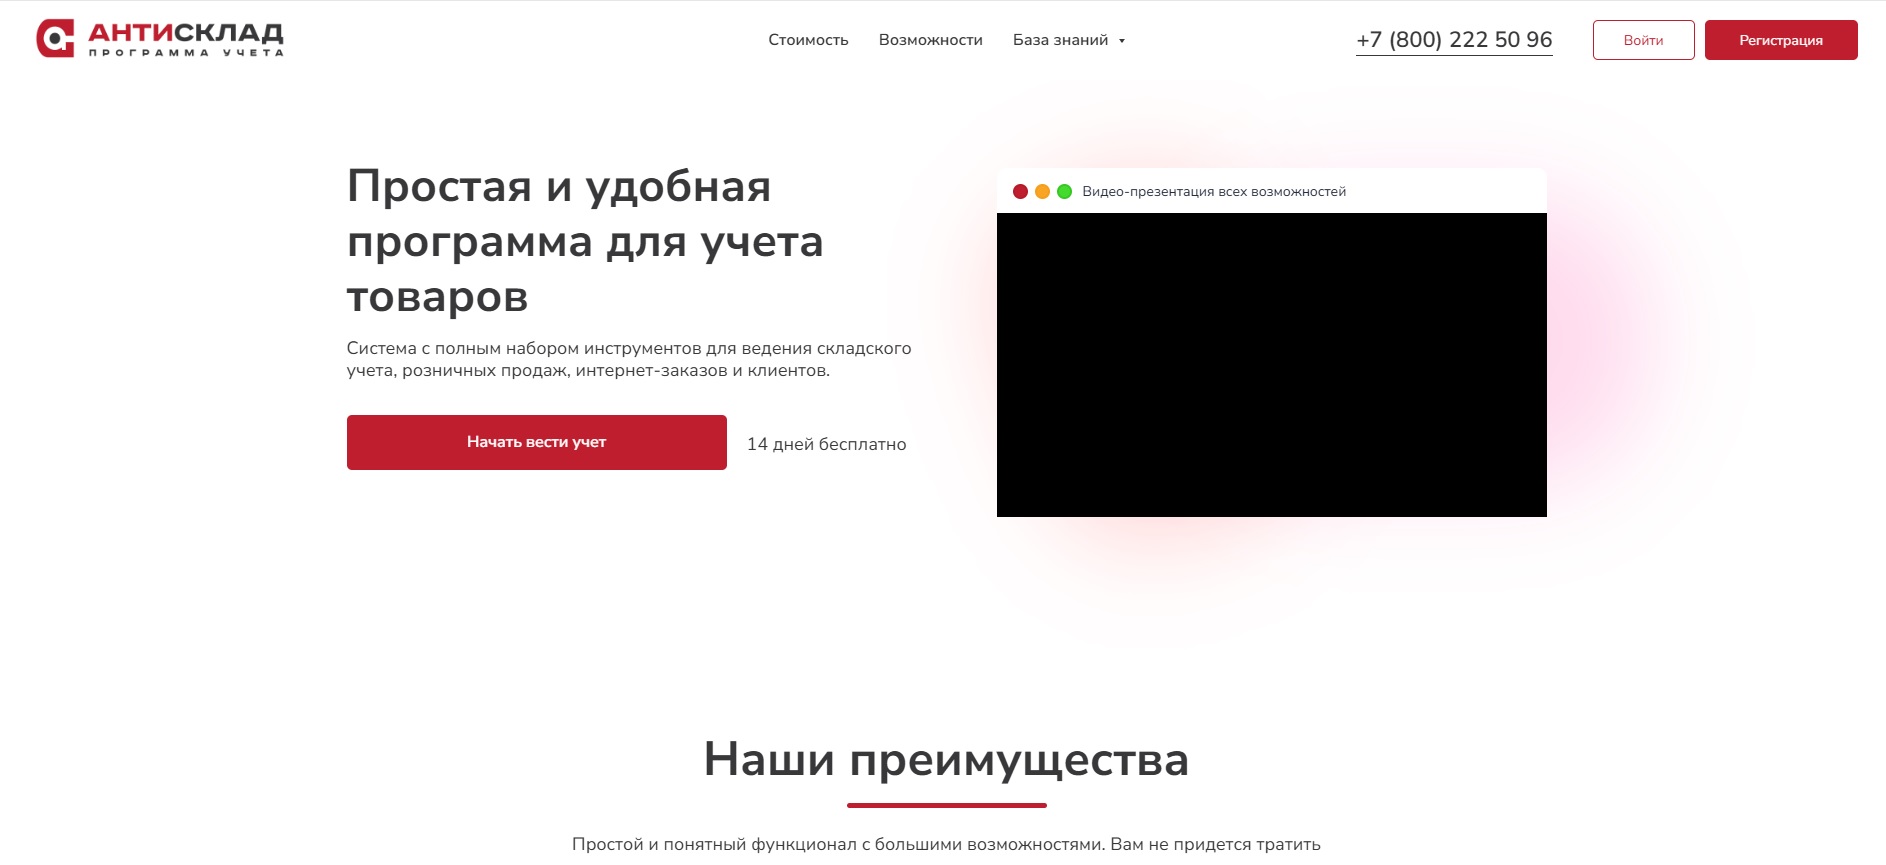Viewport: 1886px width, 865px height.
Task: Click the text 14 дней бесплатно
Action: (827, 444)
